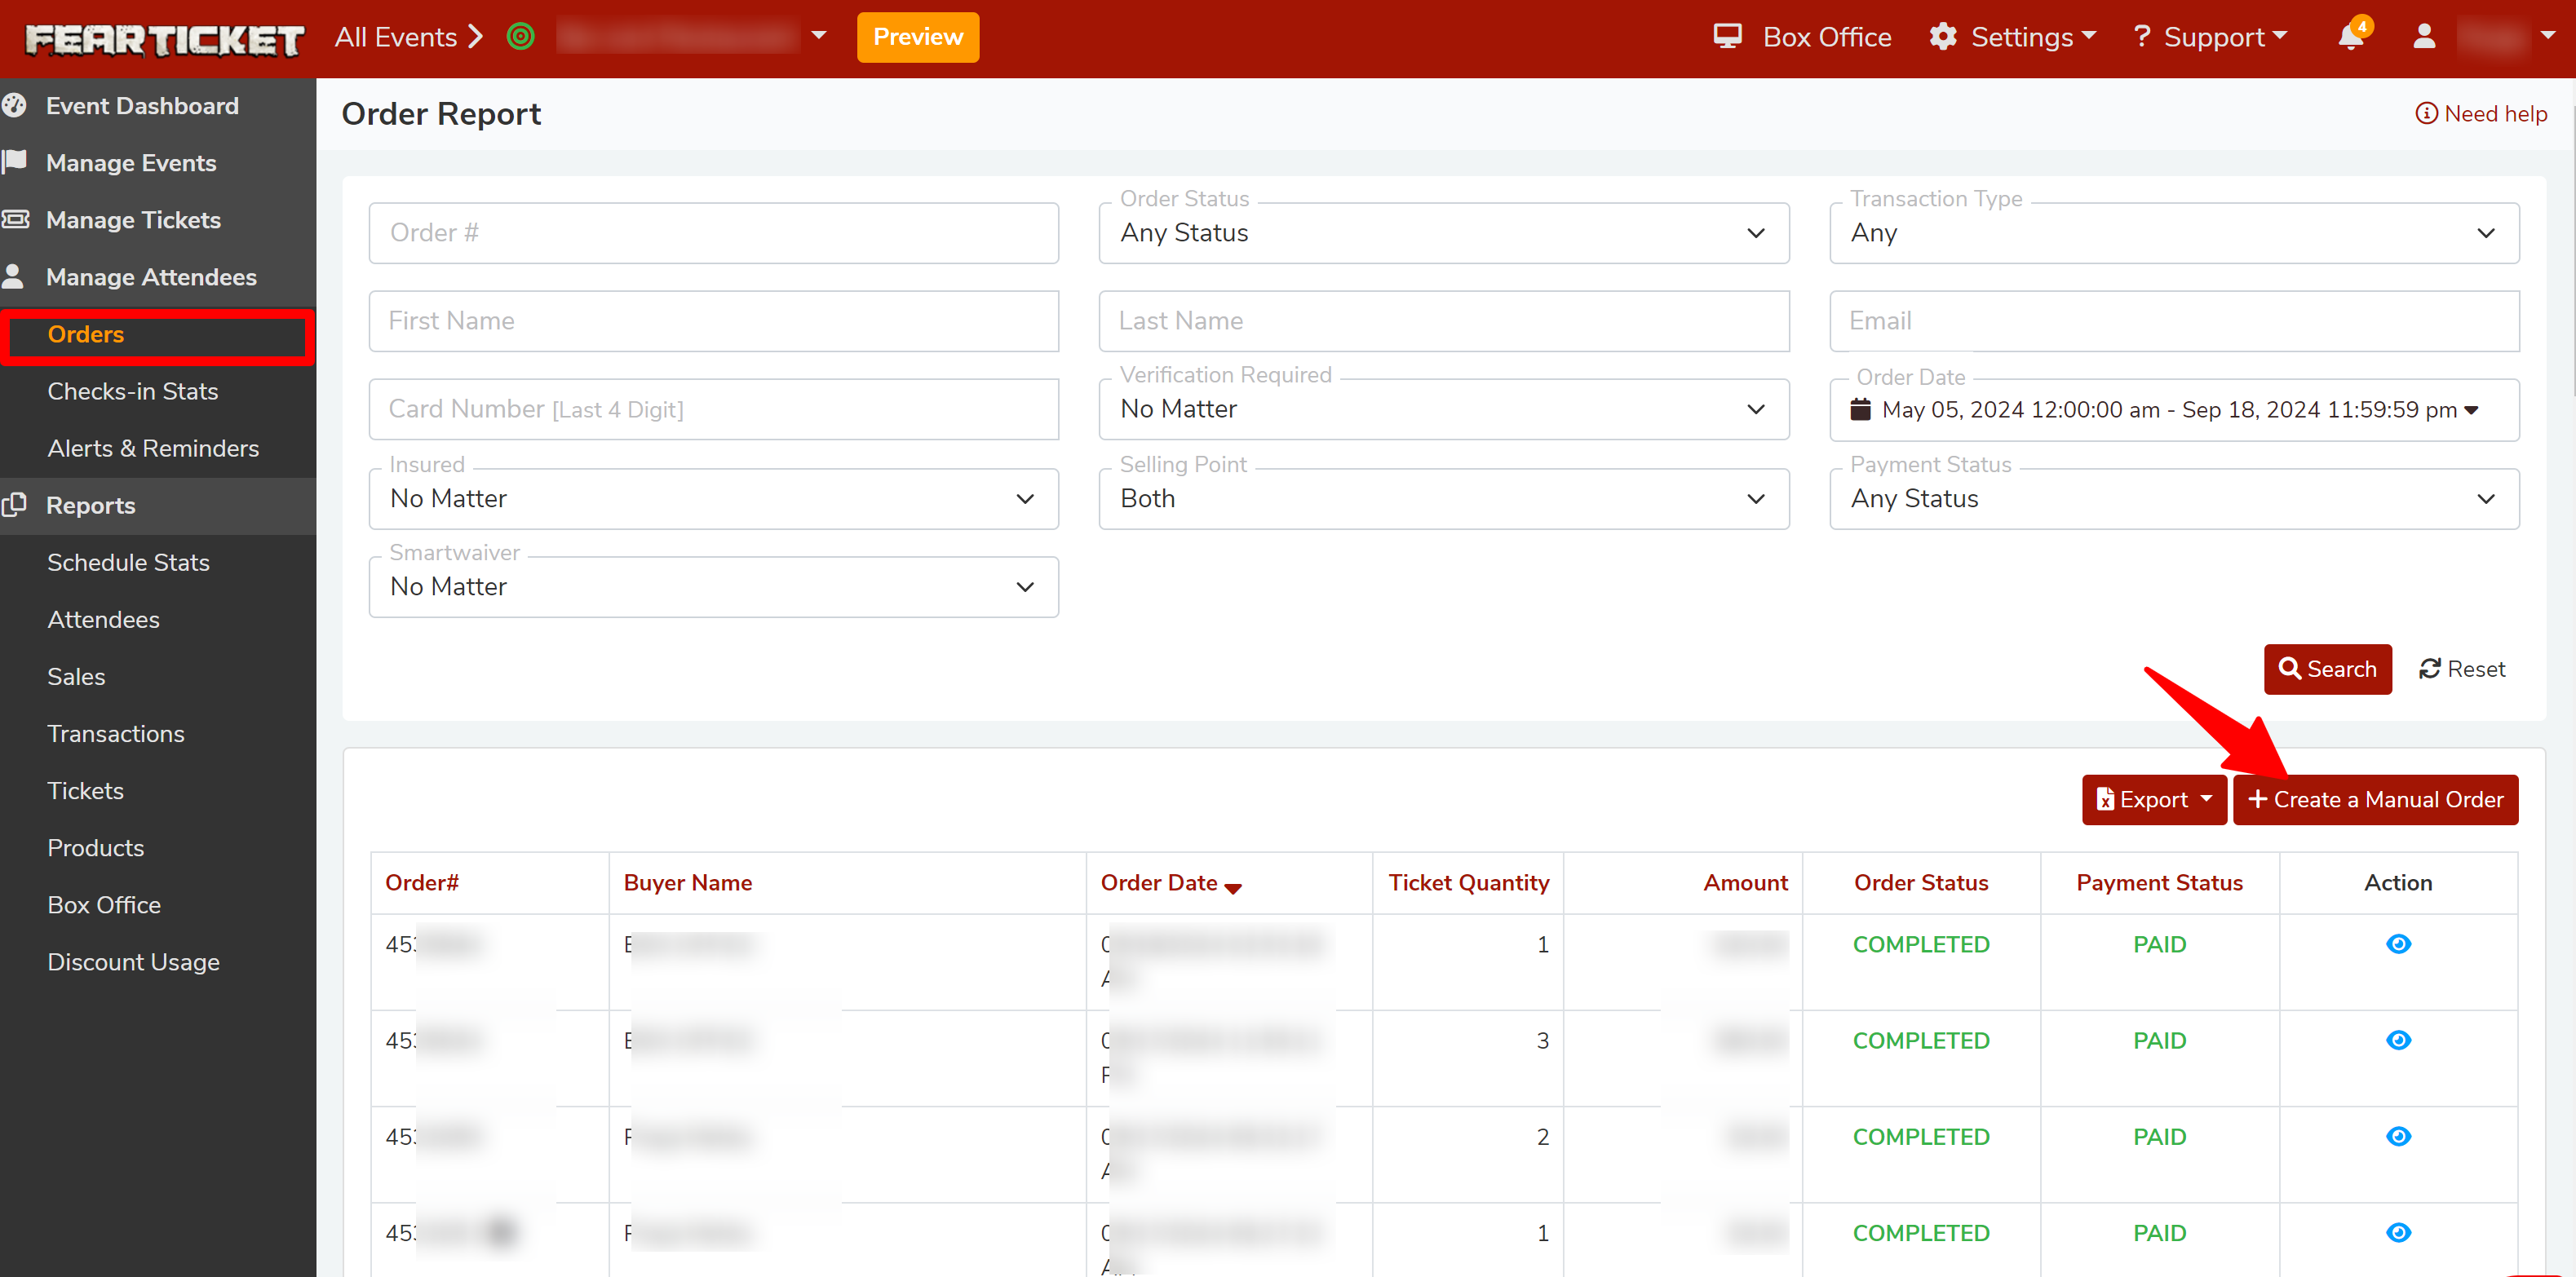This screenshot has height=1277, width=2576.
Task: Click the notification bell icon
Action: [x=2349, y=38]
